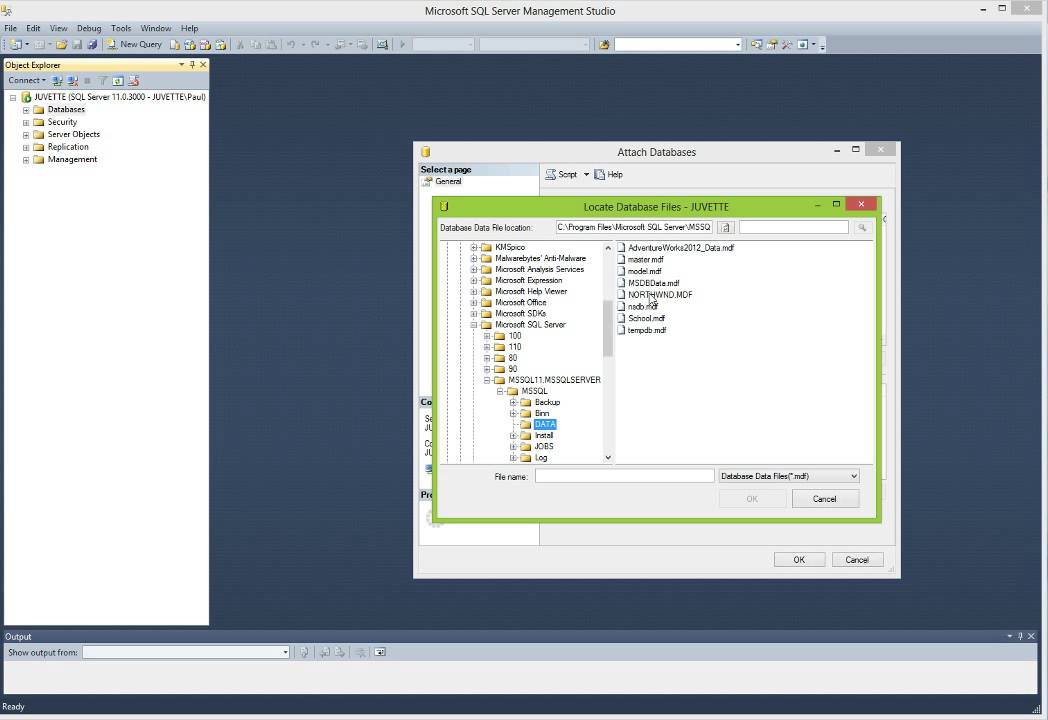
Task: Open the Database Data Files (*.mdf) dropdown
Action: (x=789, y=476)
